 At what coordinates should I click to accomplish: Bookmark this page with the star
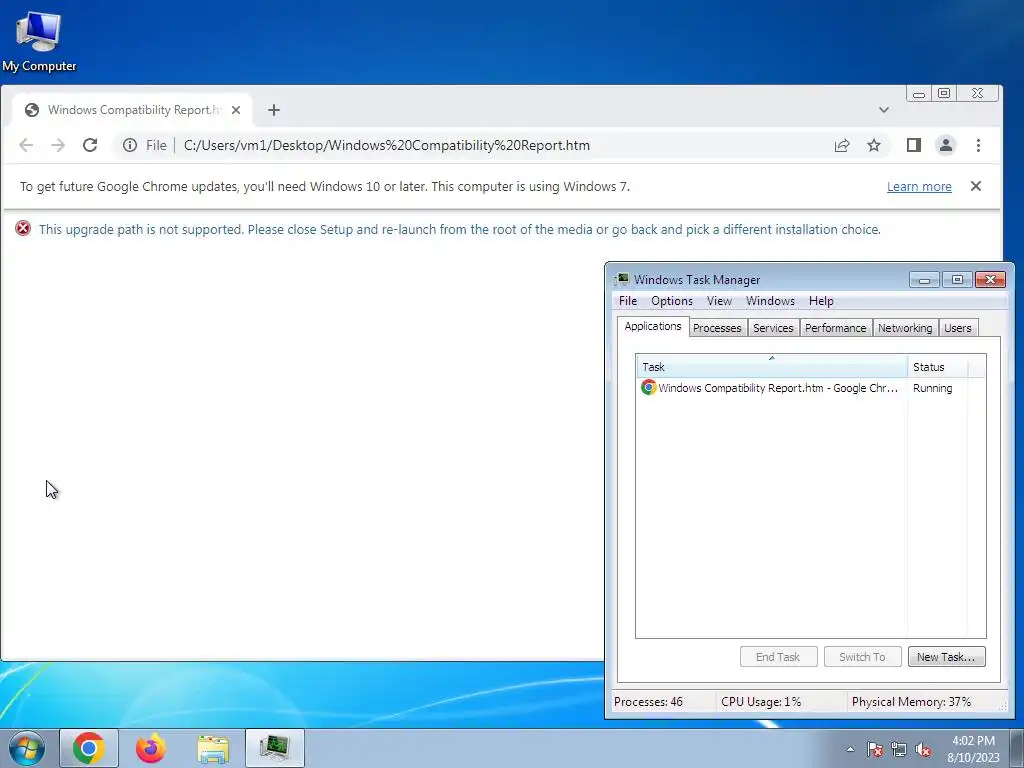pyautogui.click(x=874, y=145)
